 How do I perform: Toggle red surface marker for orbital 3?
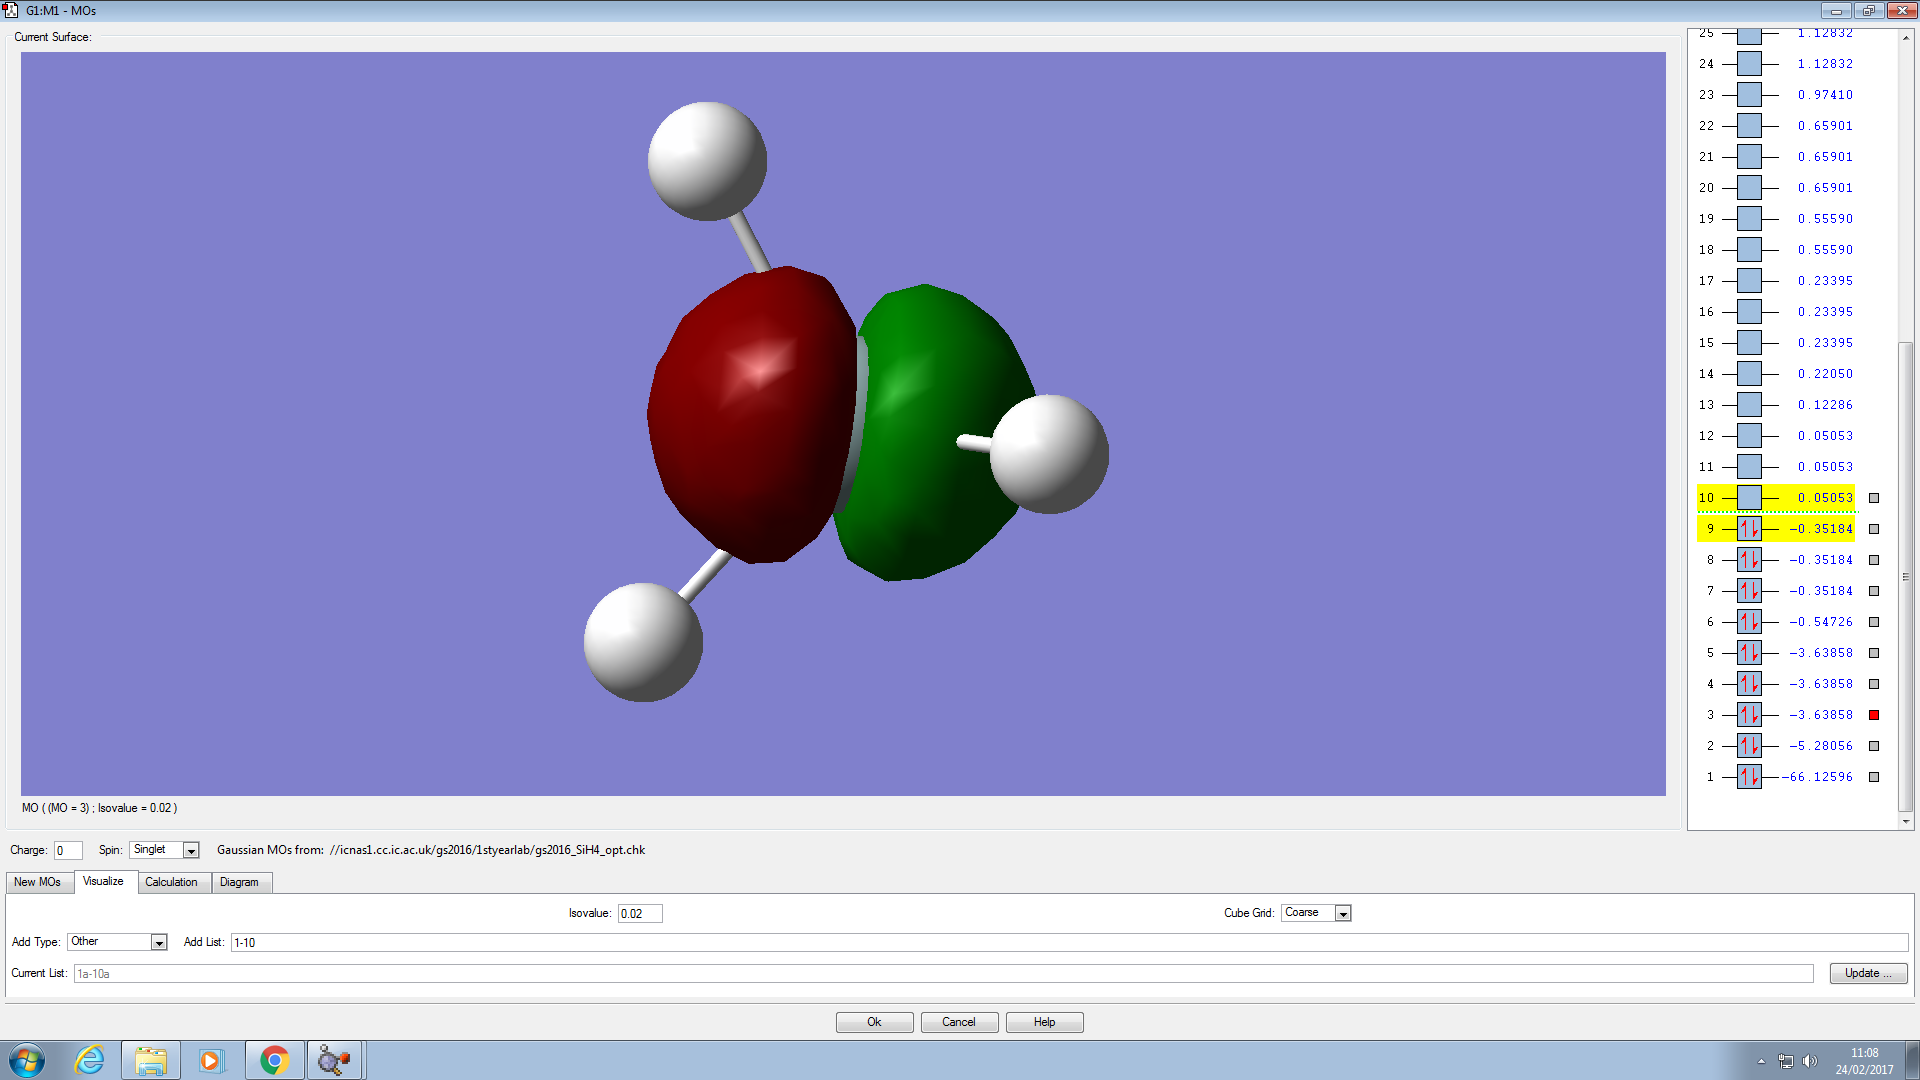1874,715
